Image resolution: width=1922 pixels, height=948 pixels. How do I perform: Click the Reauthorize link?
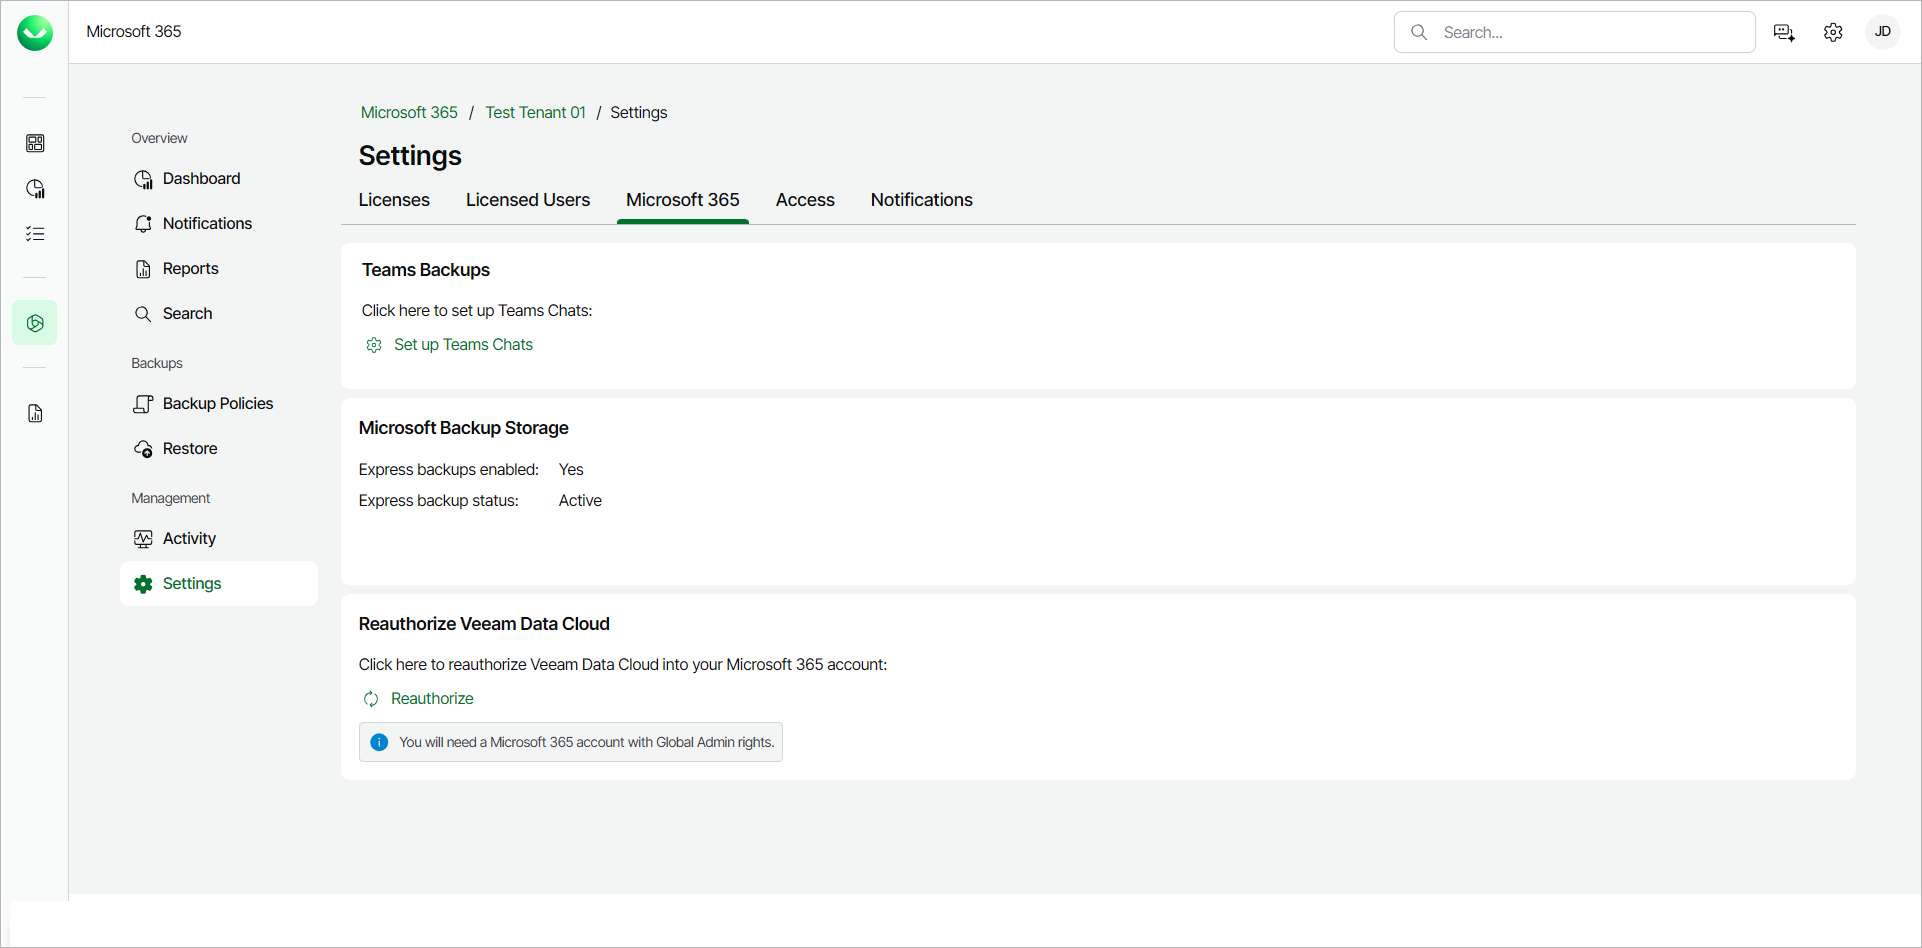click(x=432, y=699)
